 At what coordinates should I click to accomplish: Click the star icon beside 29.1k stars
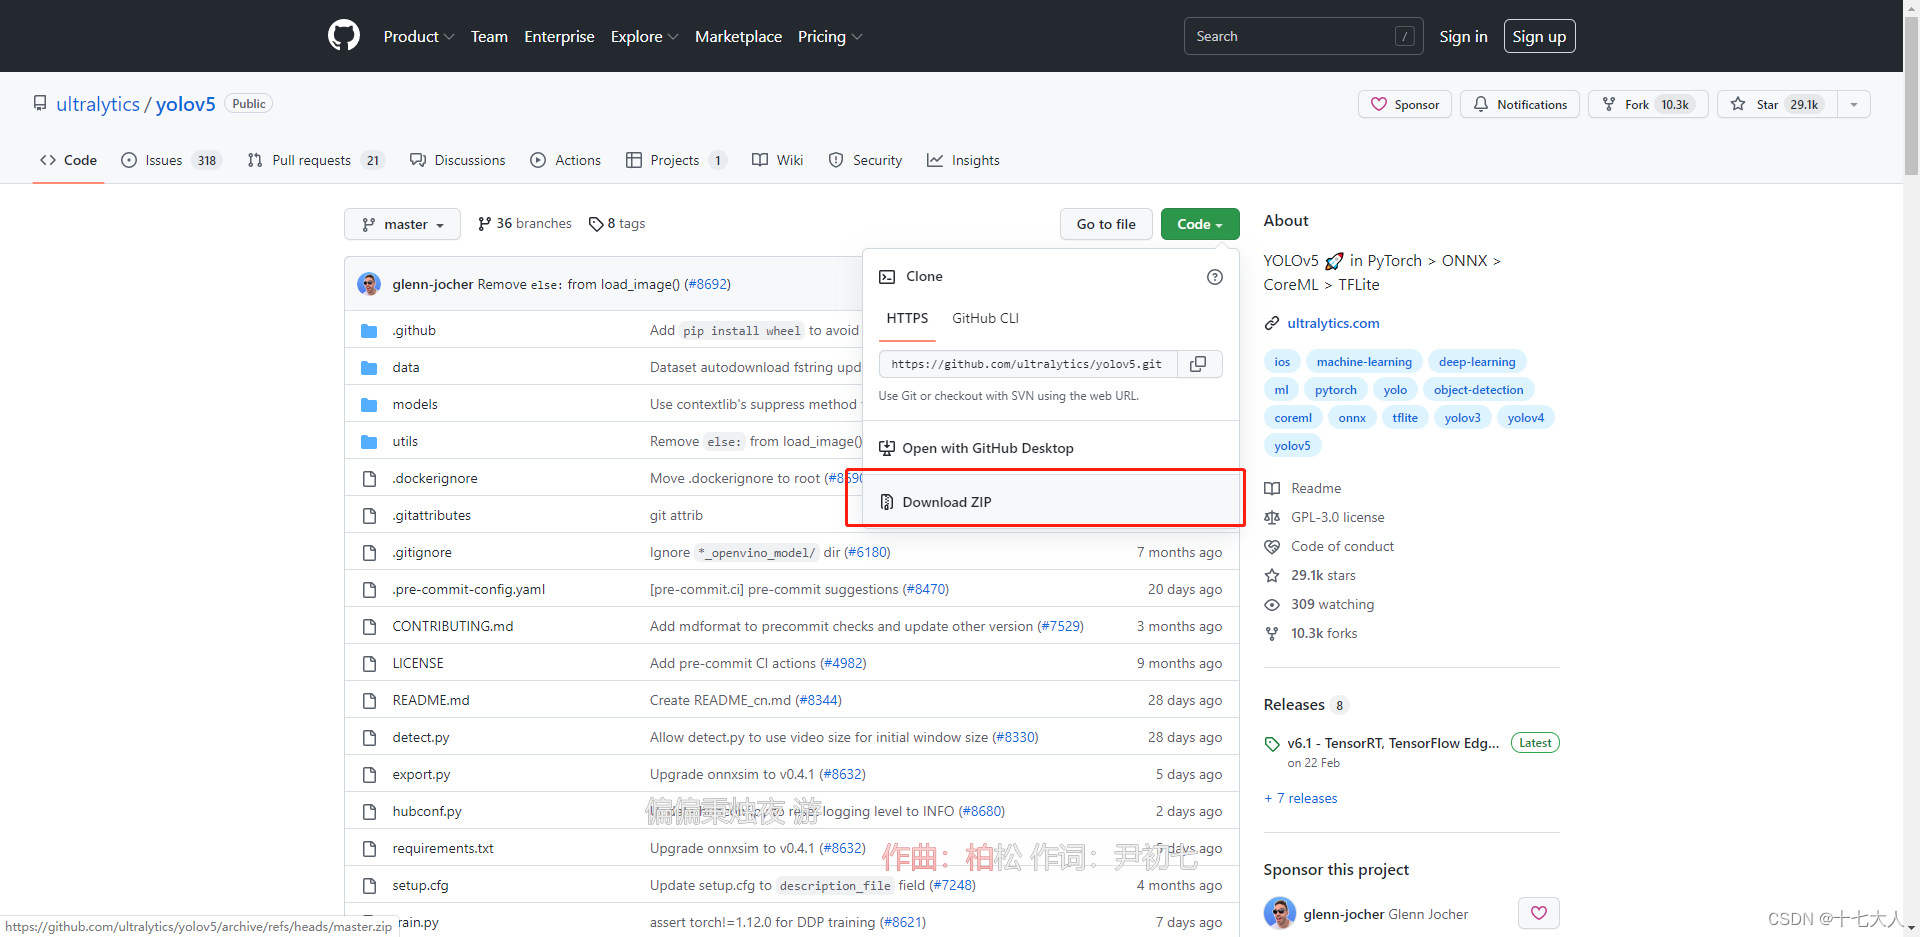[1272, 575]
